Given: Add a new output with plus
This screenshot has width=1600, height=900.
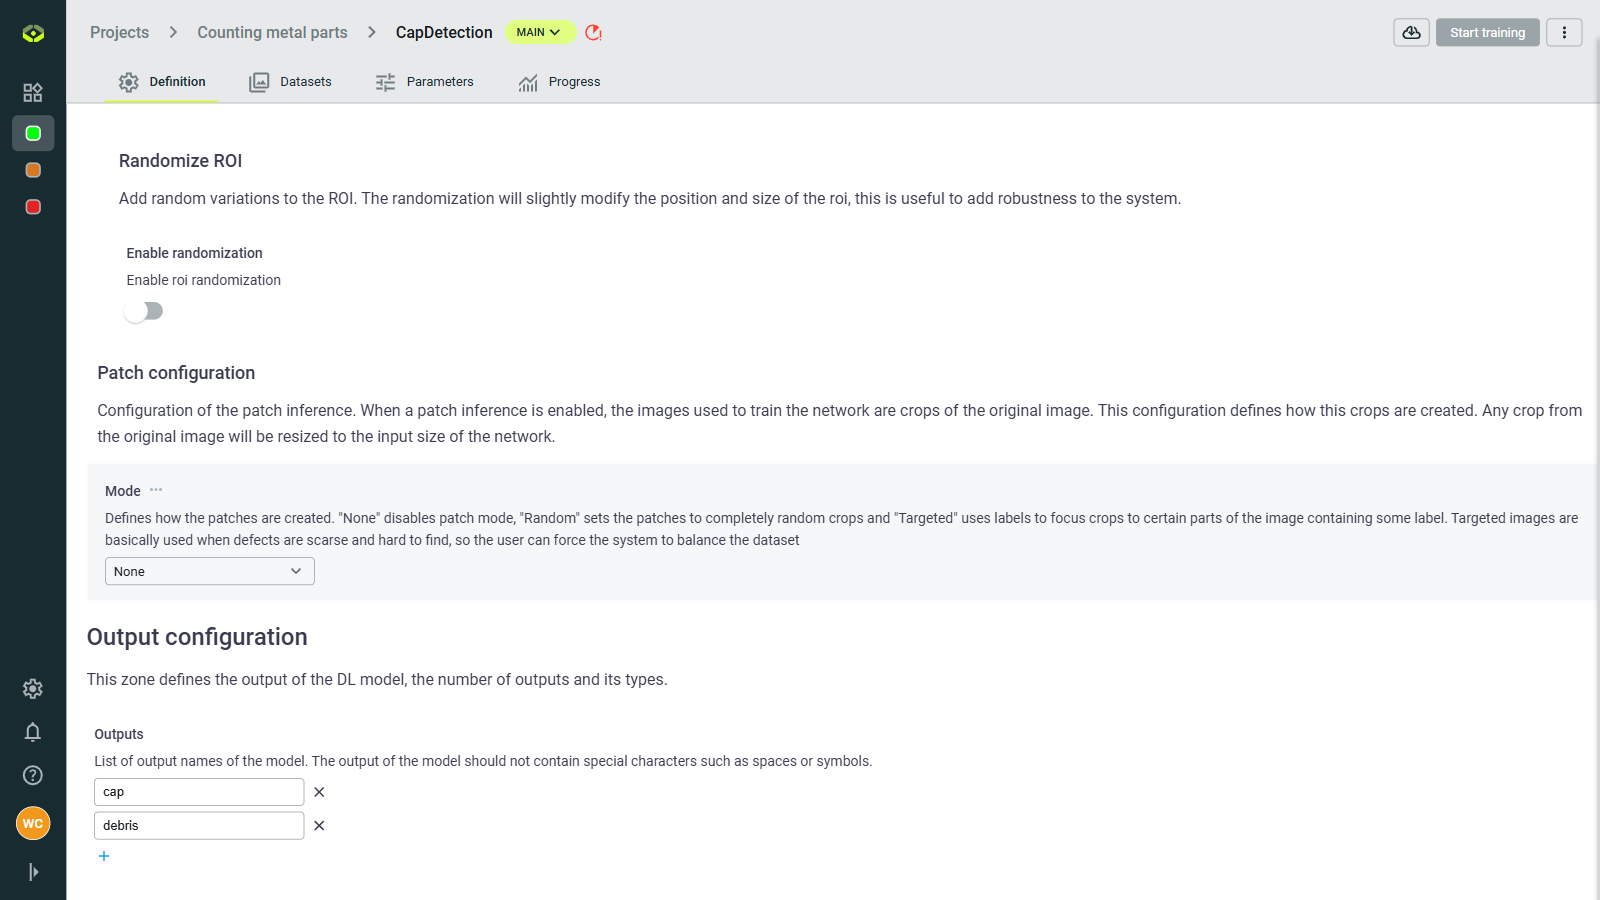Looking at the screenshot, I should coord(104,856).
